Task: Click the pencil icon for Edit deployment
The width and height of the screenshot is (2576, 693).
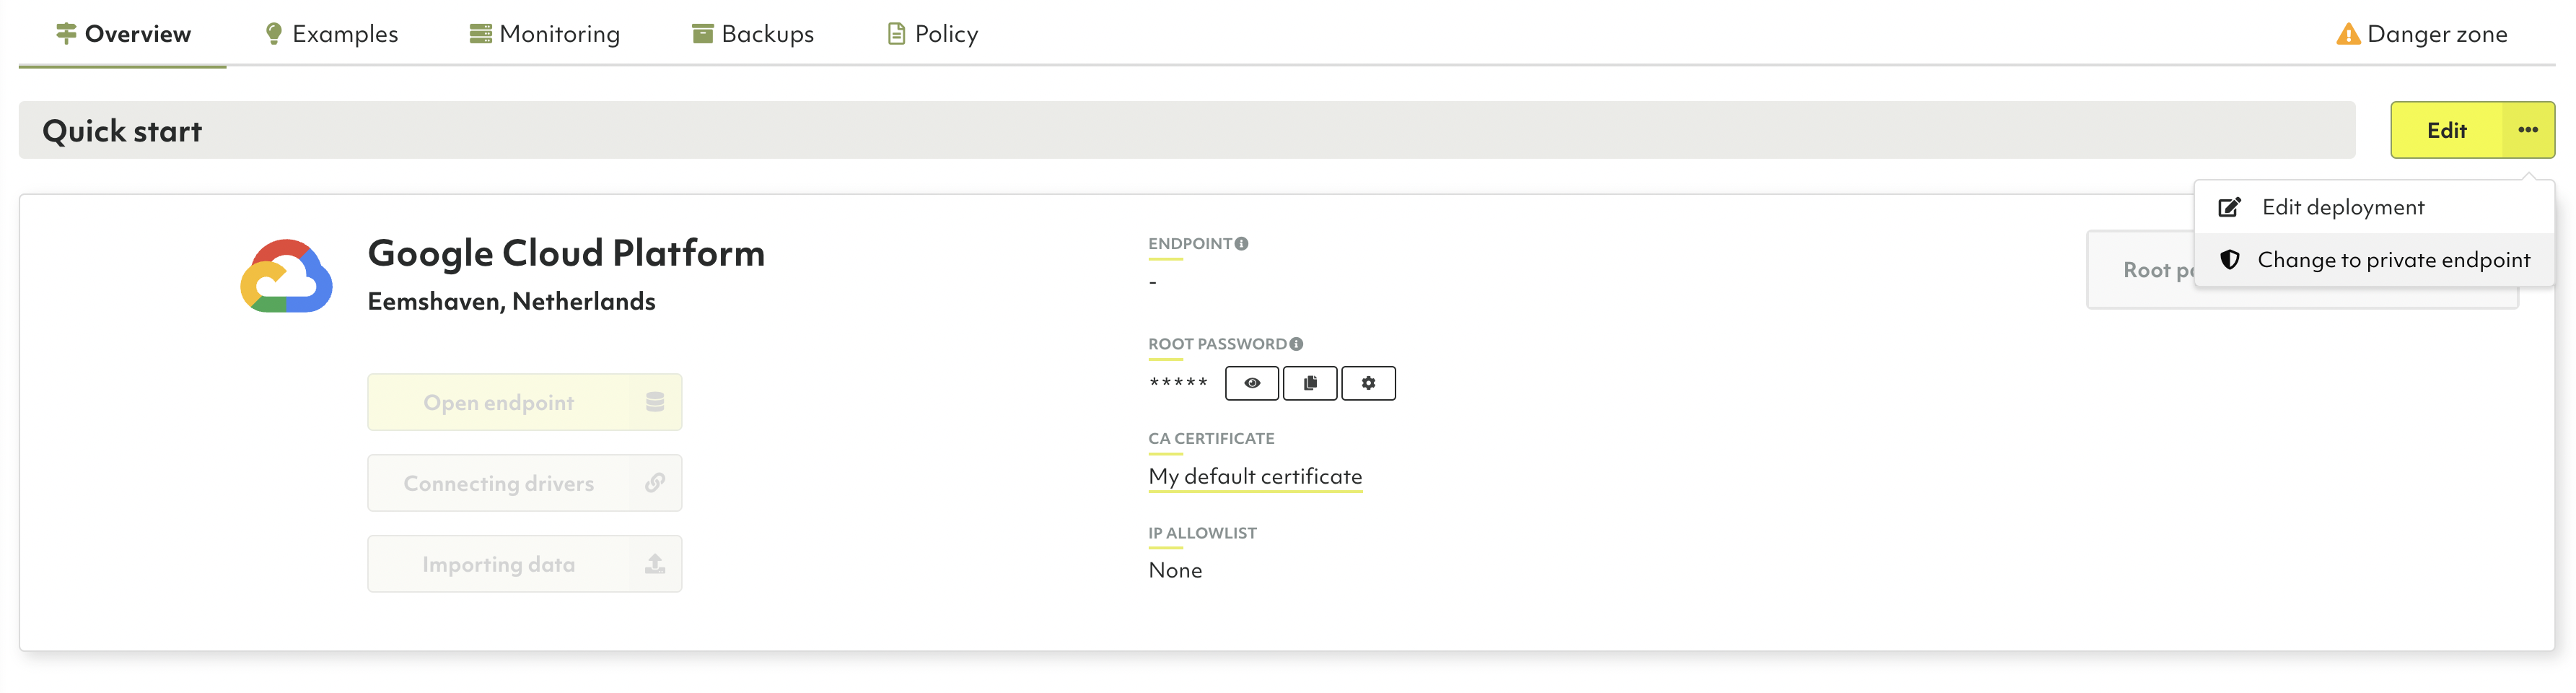Action: [2229, 207]
